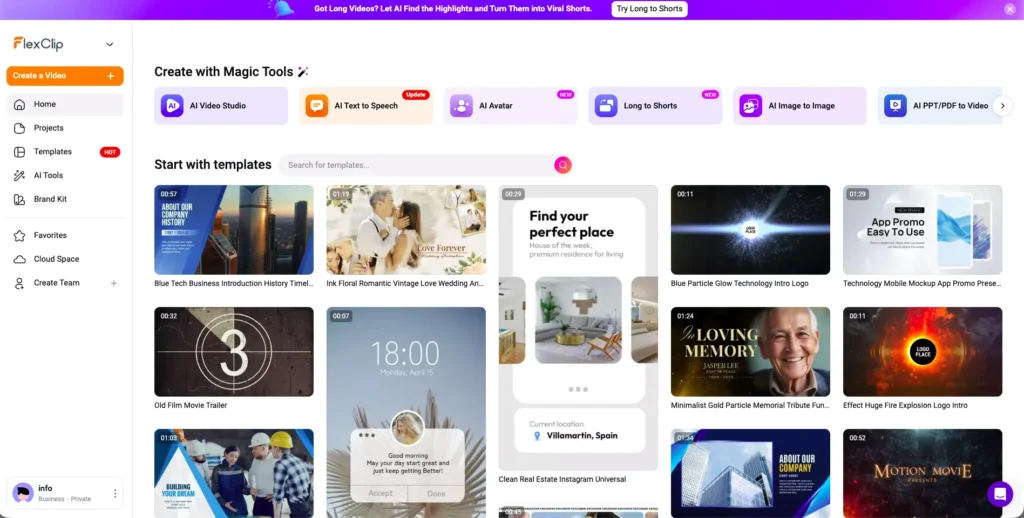
Task: Click the AI Text to Speech icon
Action: (317, 106)
